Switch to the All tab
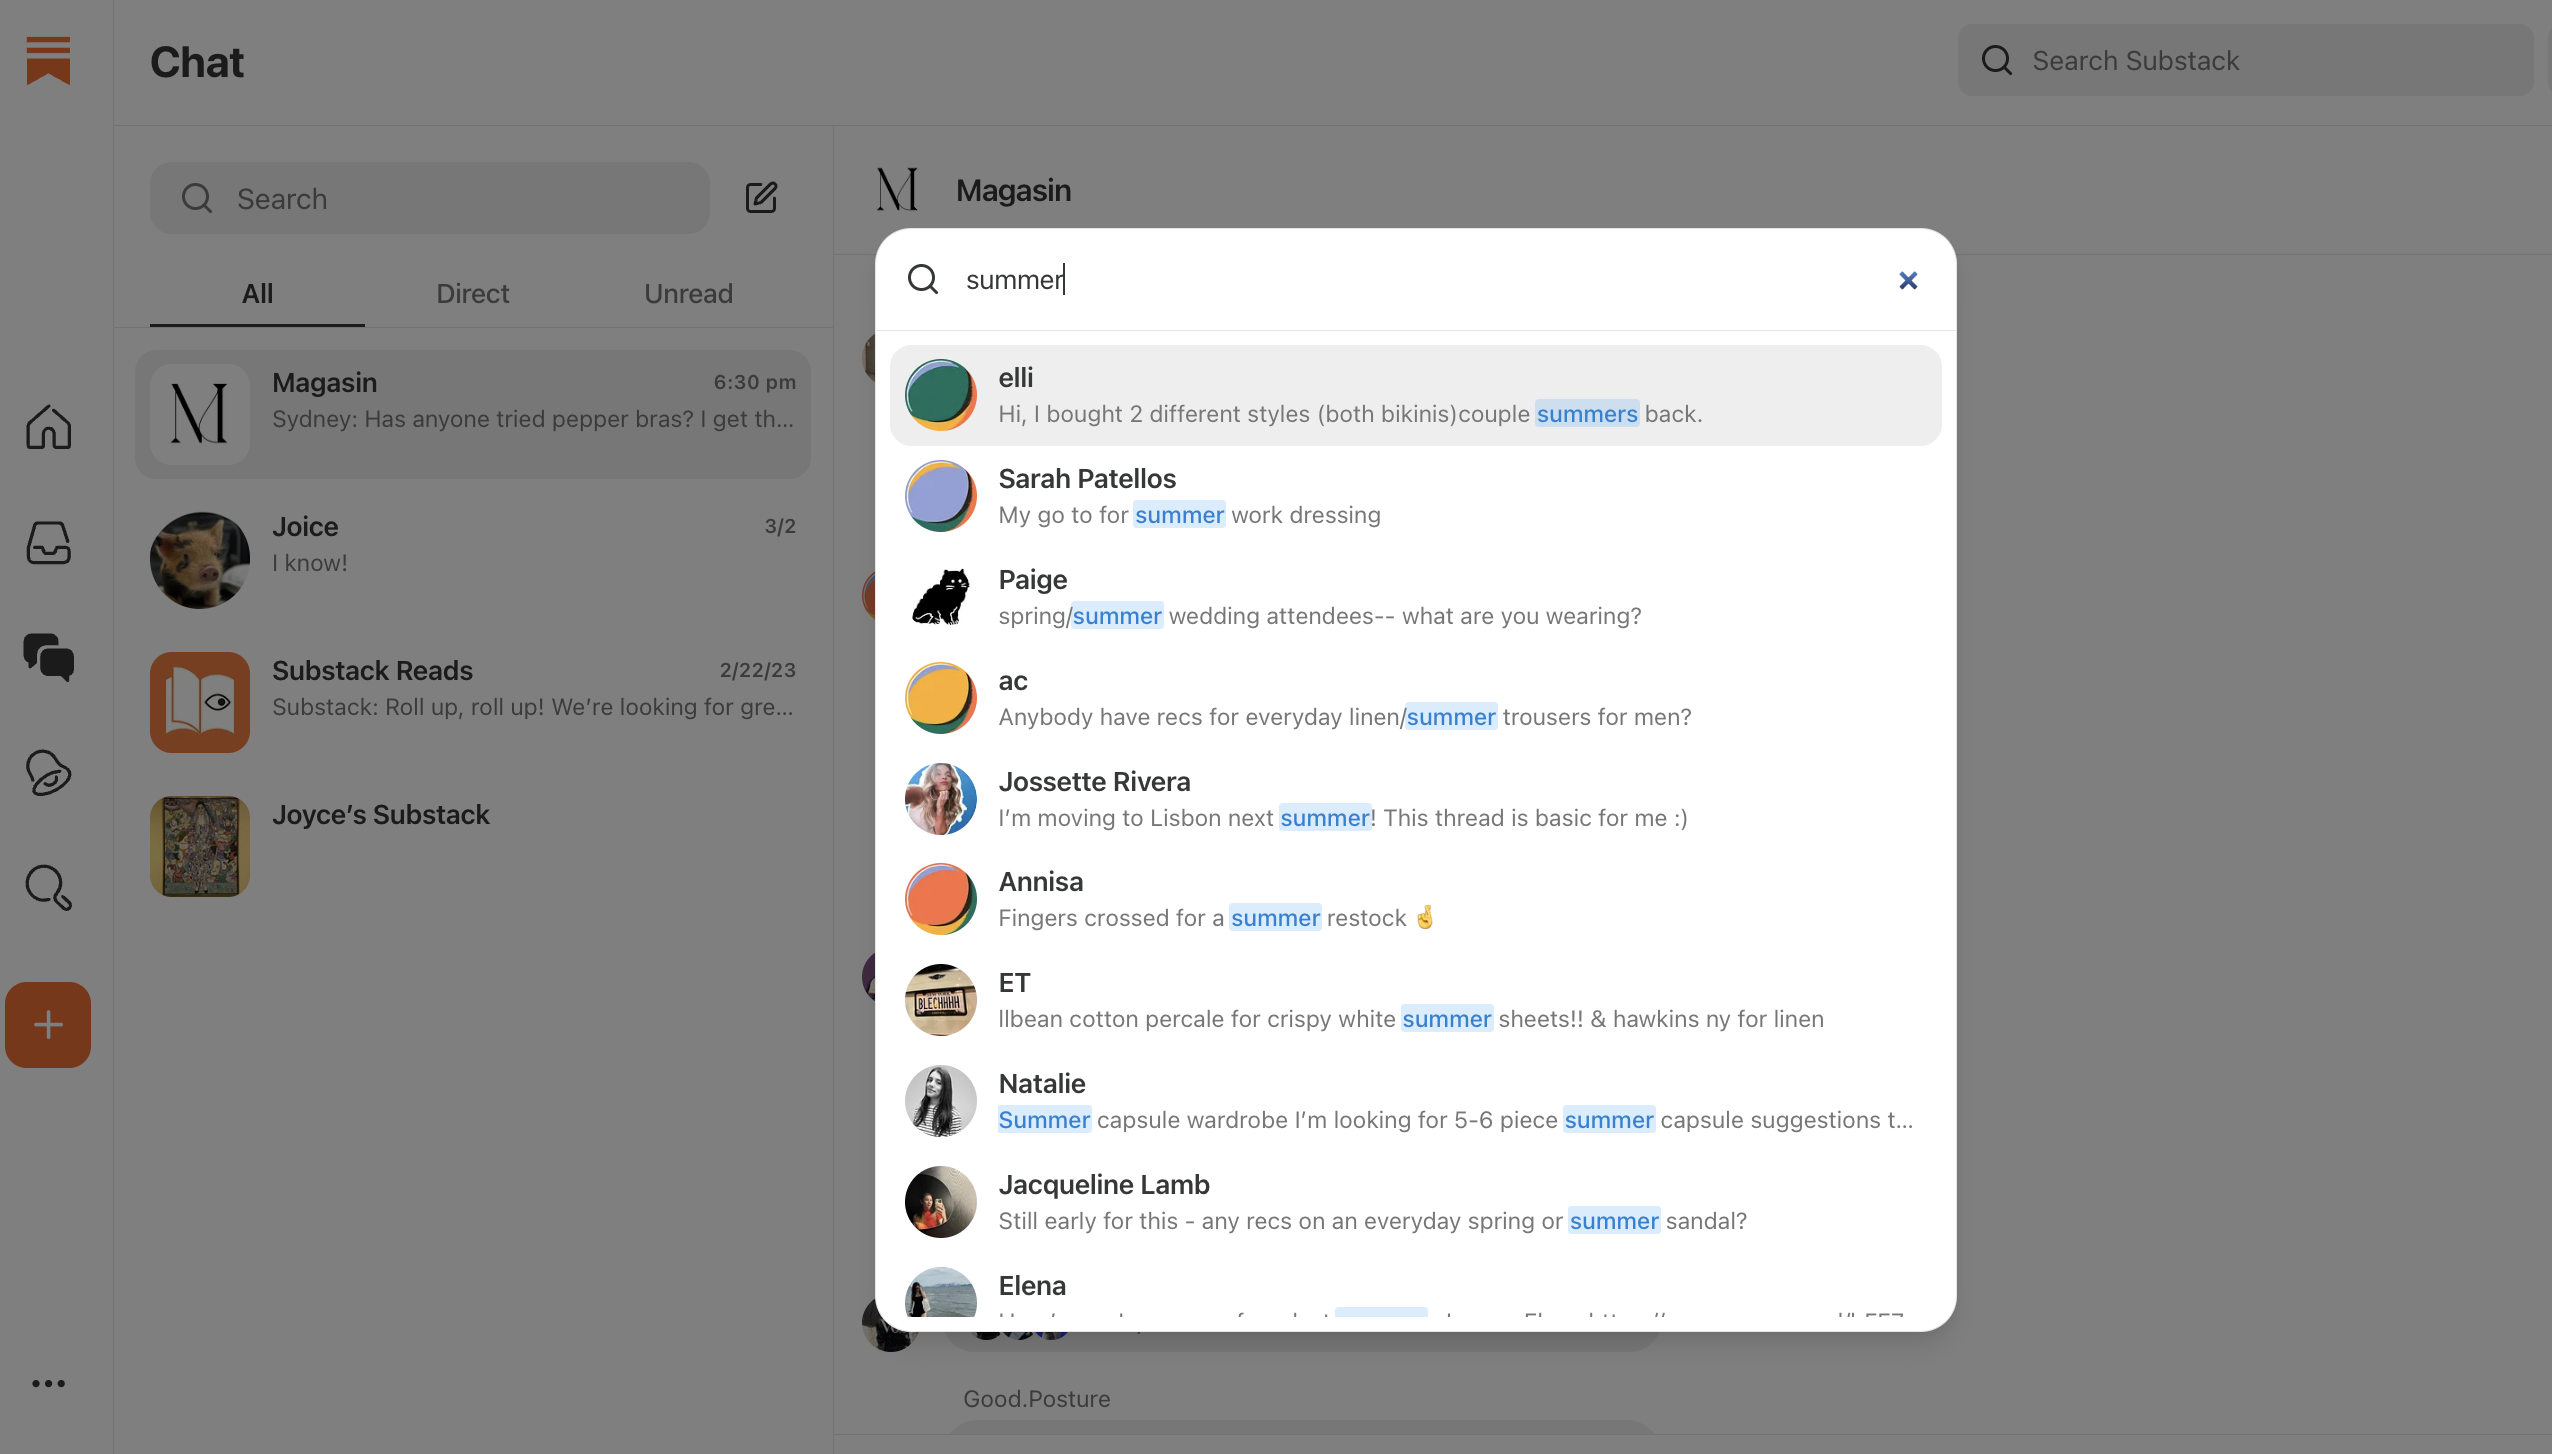This screenshot has width=2552, height=1454. click(257, 293)
